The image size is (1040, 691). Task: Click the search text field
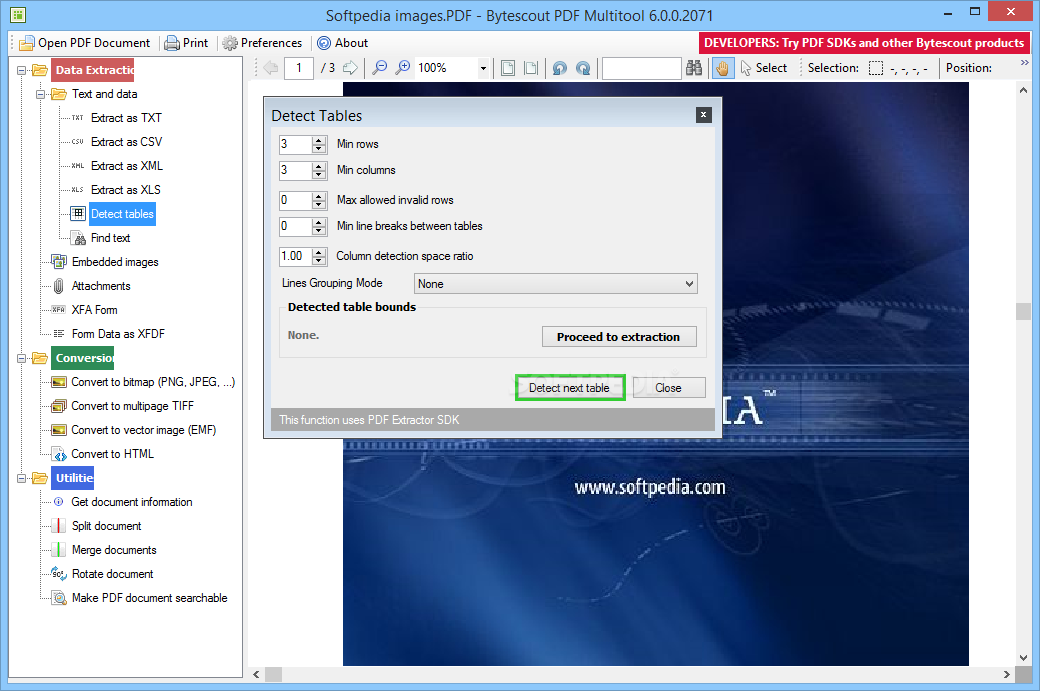click(x=641, y=68)
